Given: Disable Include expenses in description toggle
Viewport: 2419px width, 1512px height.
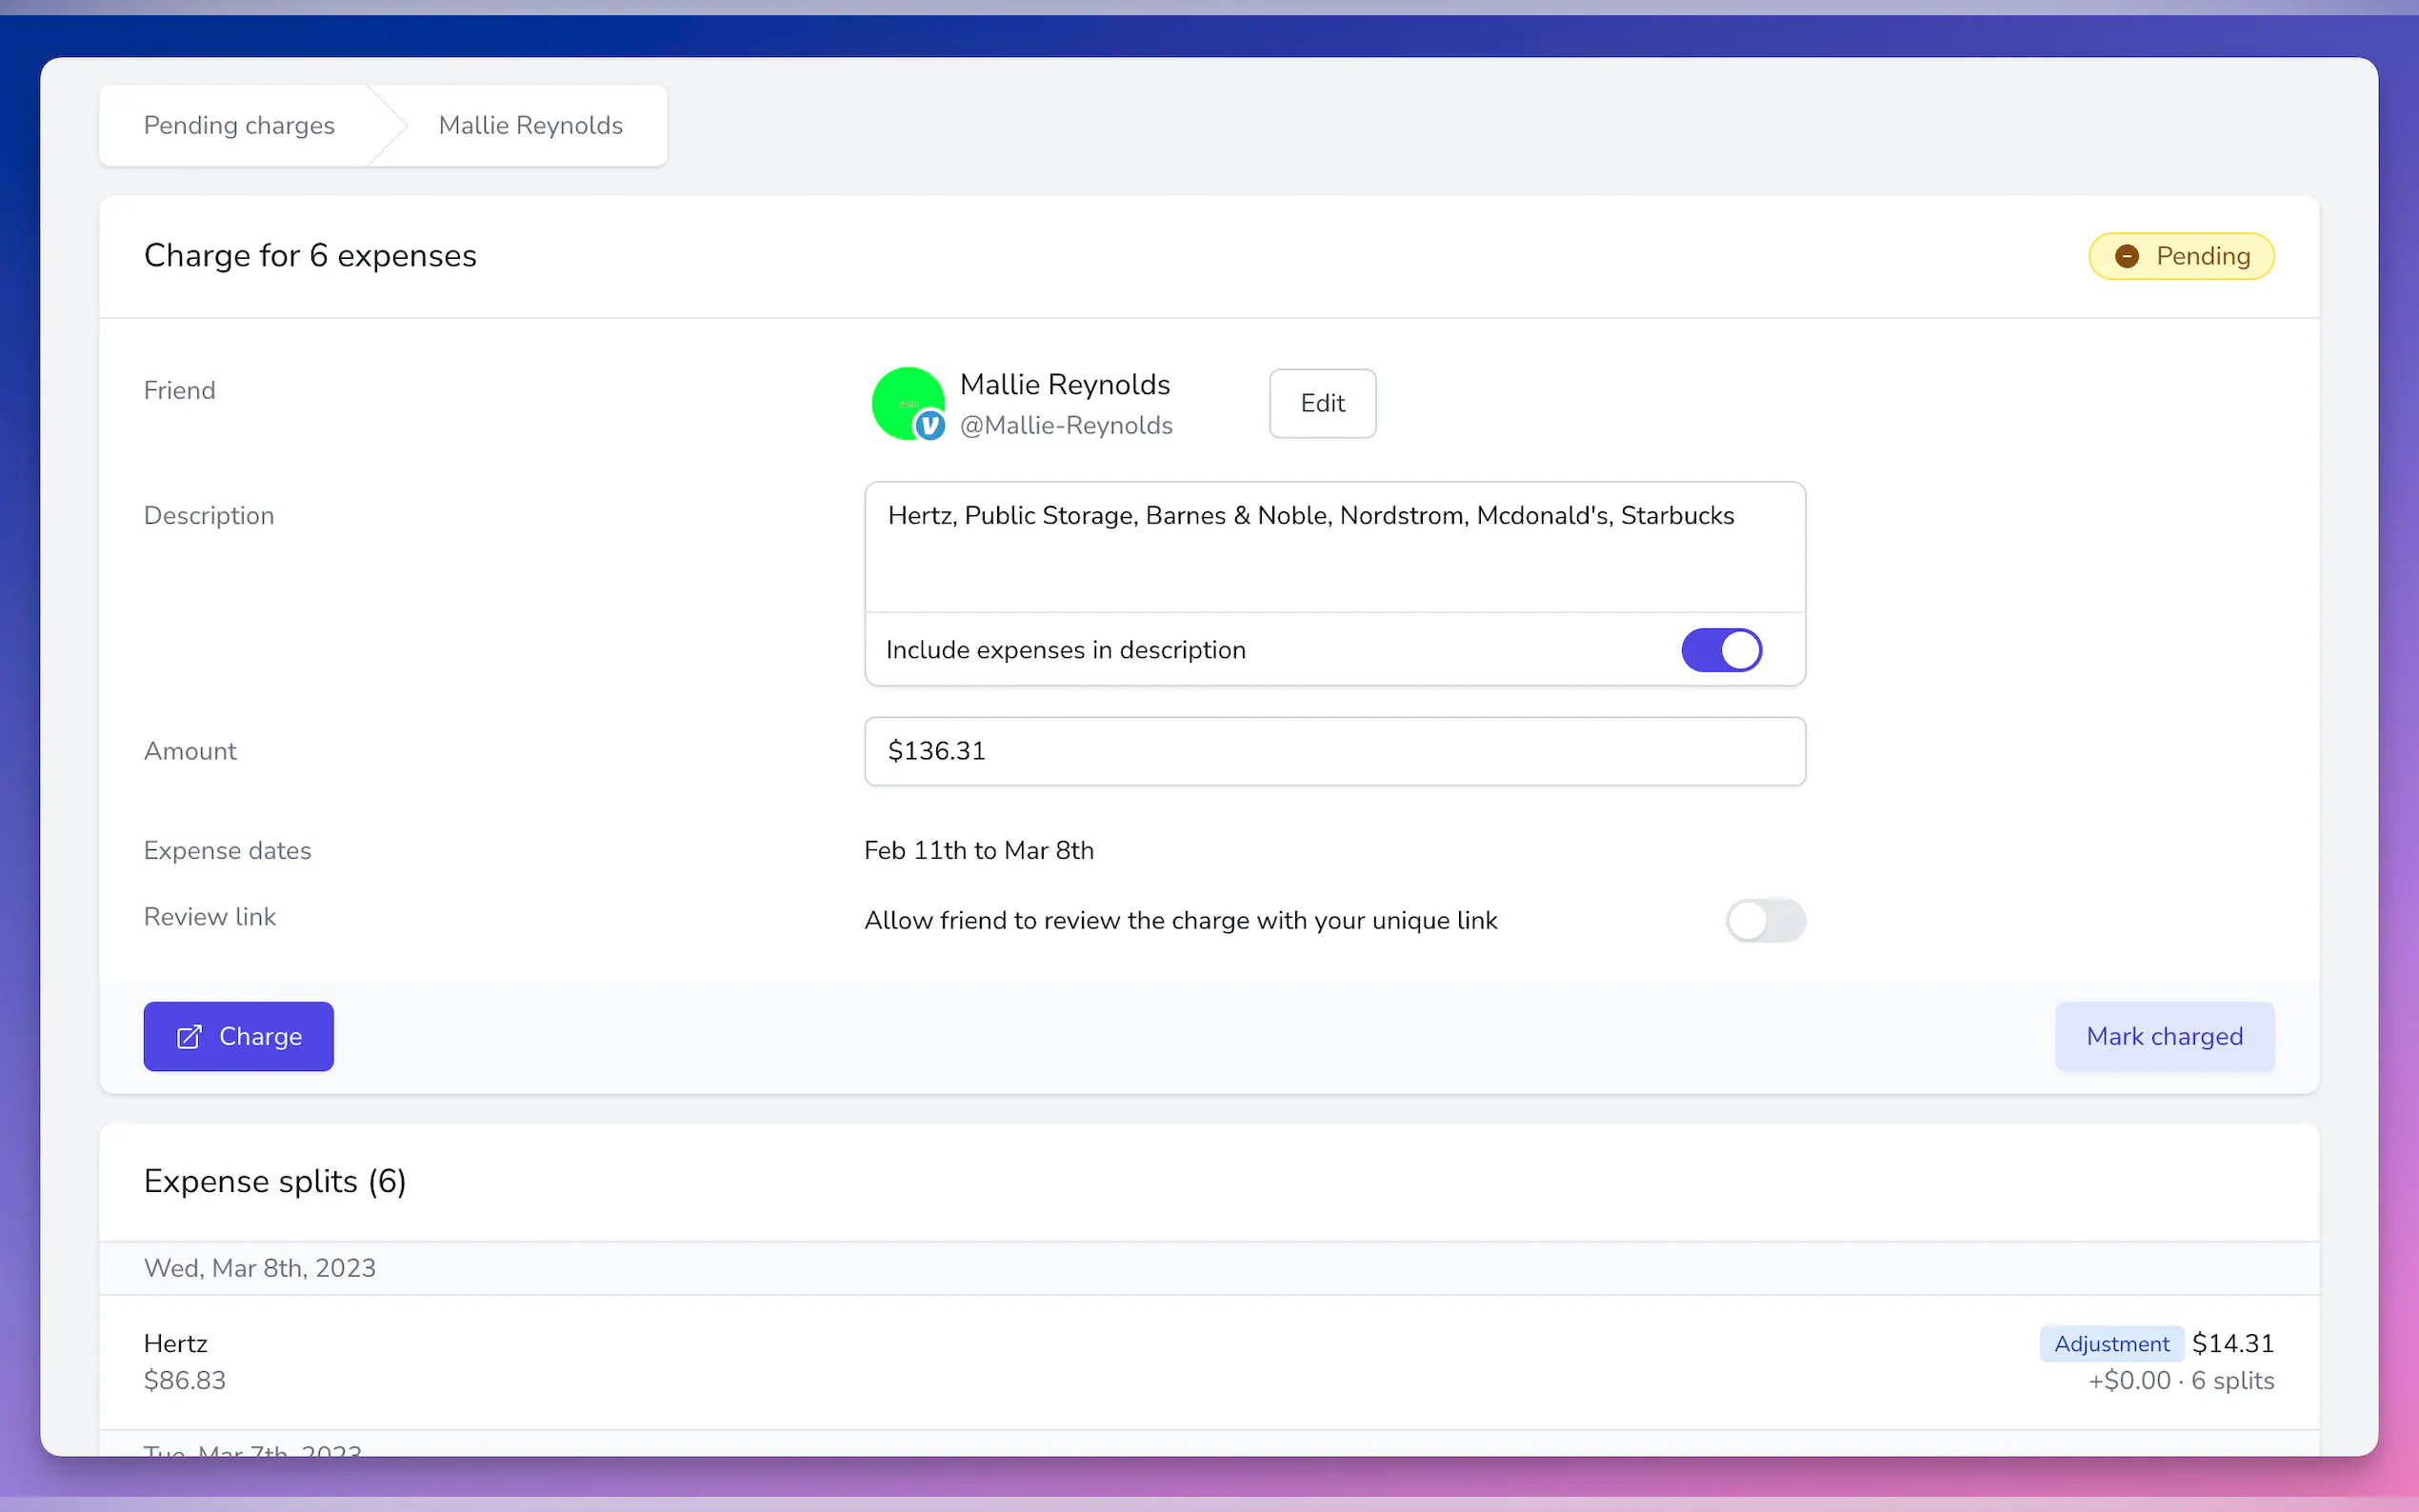Looking at the screenshot, I should [1720, 650].
